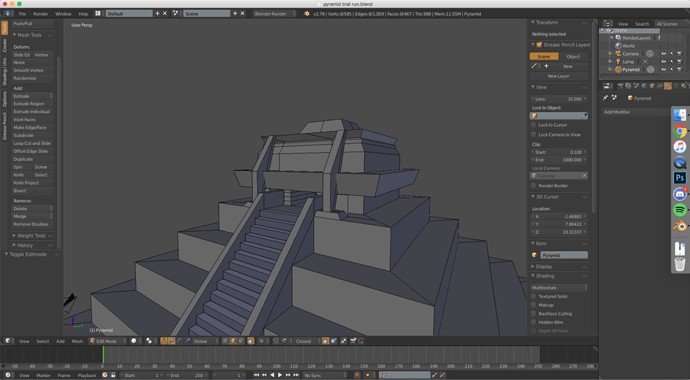Open the Blender app in the dock

[x=680, y=226]
